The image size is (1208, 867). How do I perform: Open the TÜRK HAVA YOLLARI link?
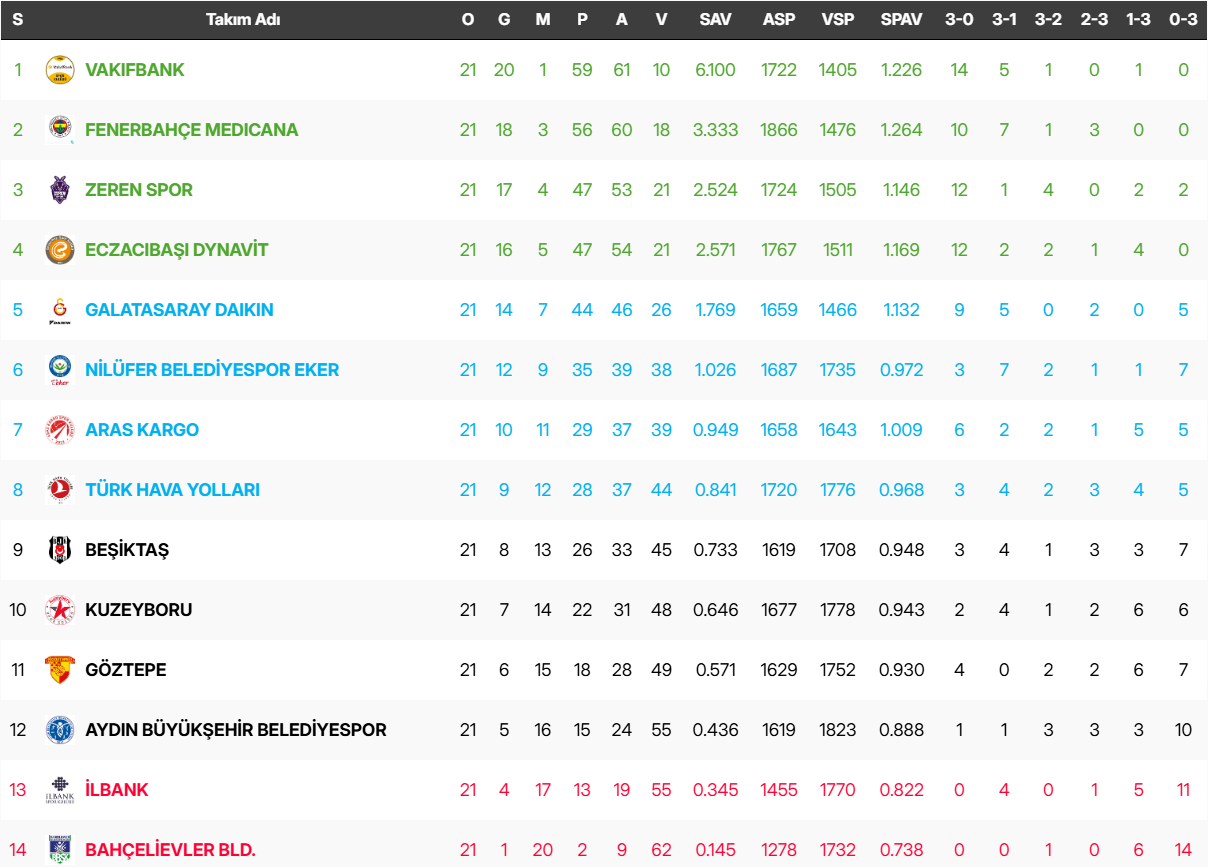pyautogui.click(x=173, y=490)
